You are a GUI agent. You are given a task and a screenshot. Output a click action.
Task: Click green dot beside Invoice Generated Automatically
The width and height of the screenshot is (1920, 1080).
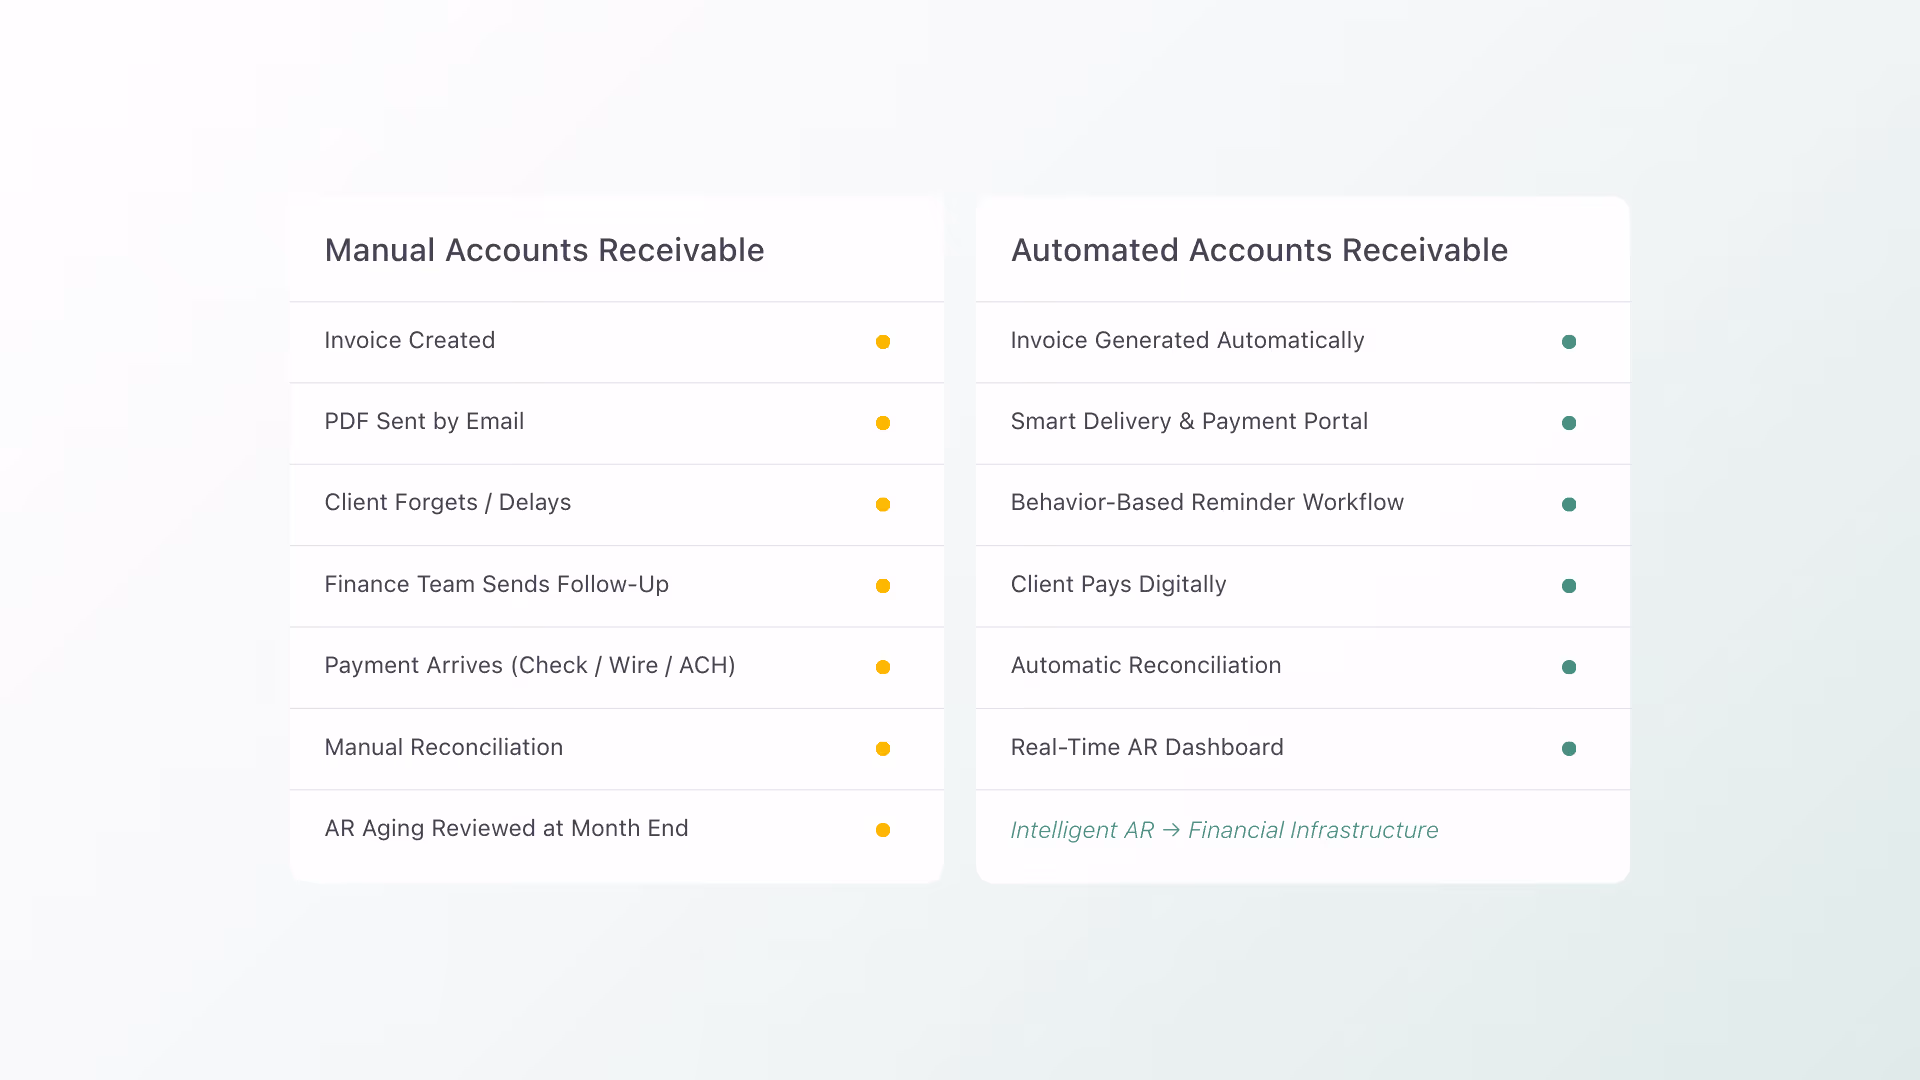[x=1569, y=342]
